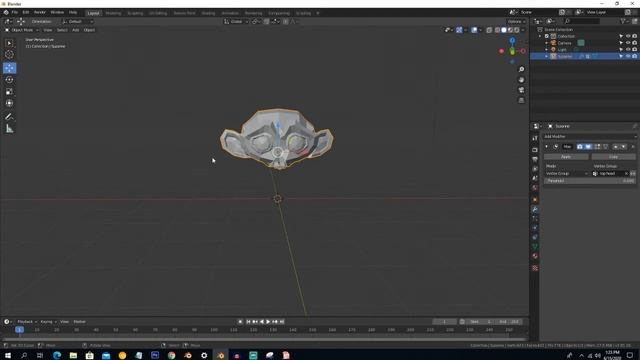Choose the Select Box tool
Viewport: 640px width, 360px height.
(9, 43)
